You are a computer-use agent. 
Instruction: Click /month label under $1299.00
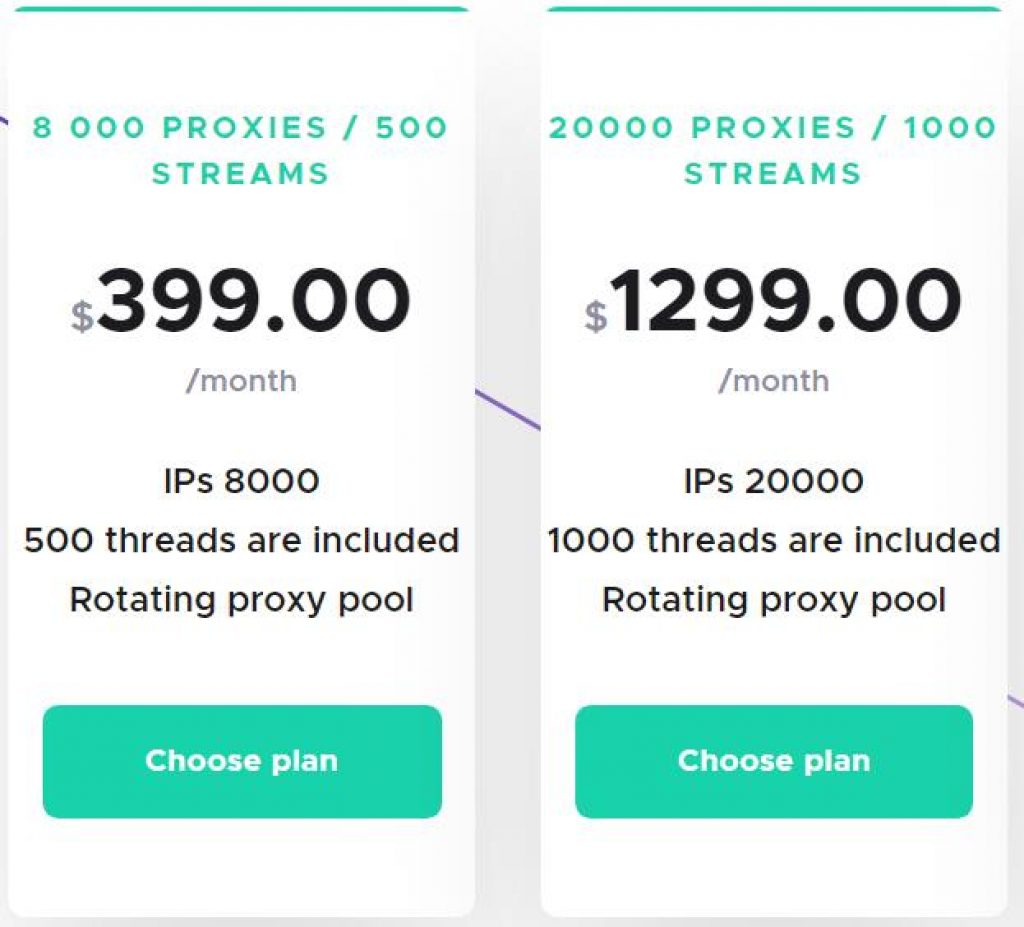coord(774,381)
